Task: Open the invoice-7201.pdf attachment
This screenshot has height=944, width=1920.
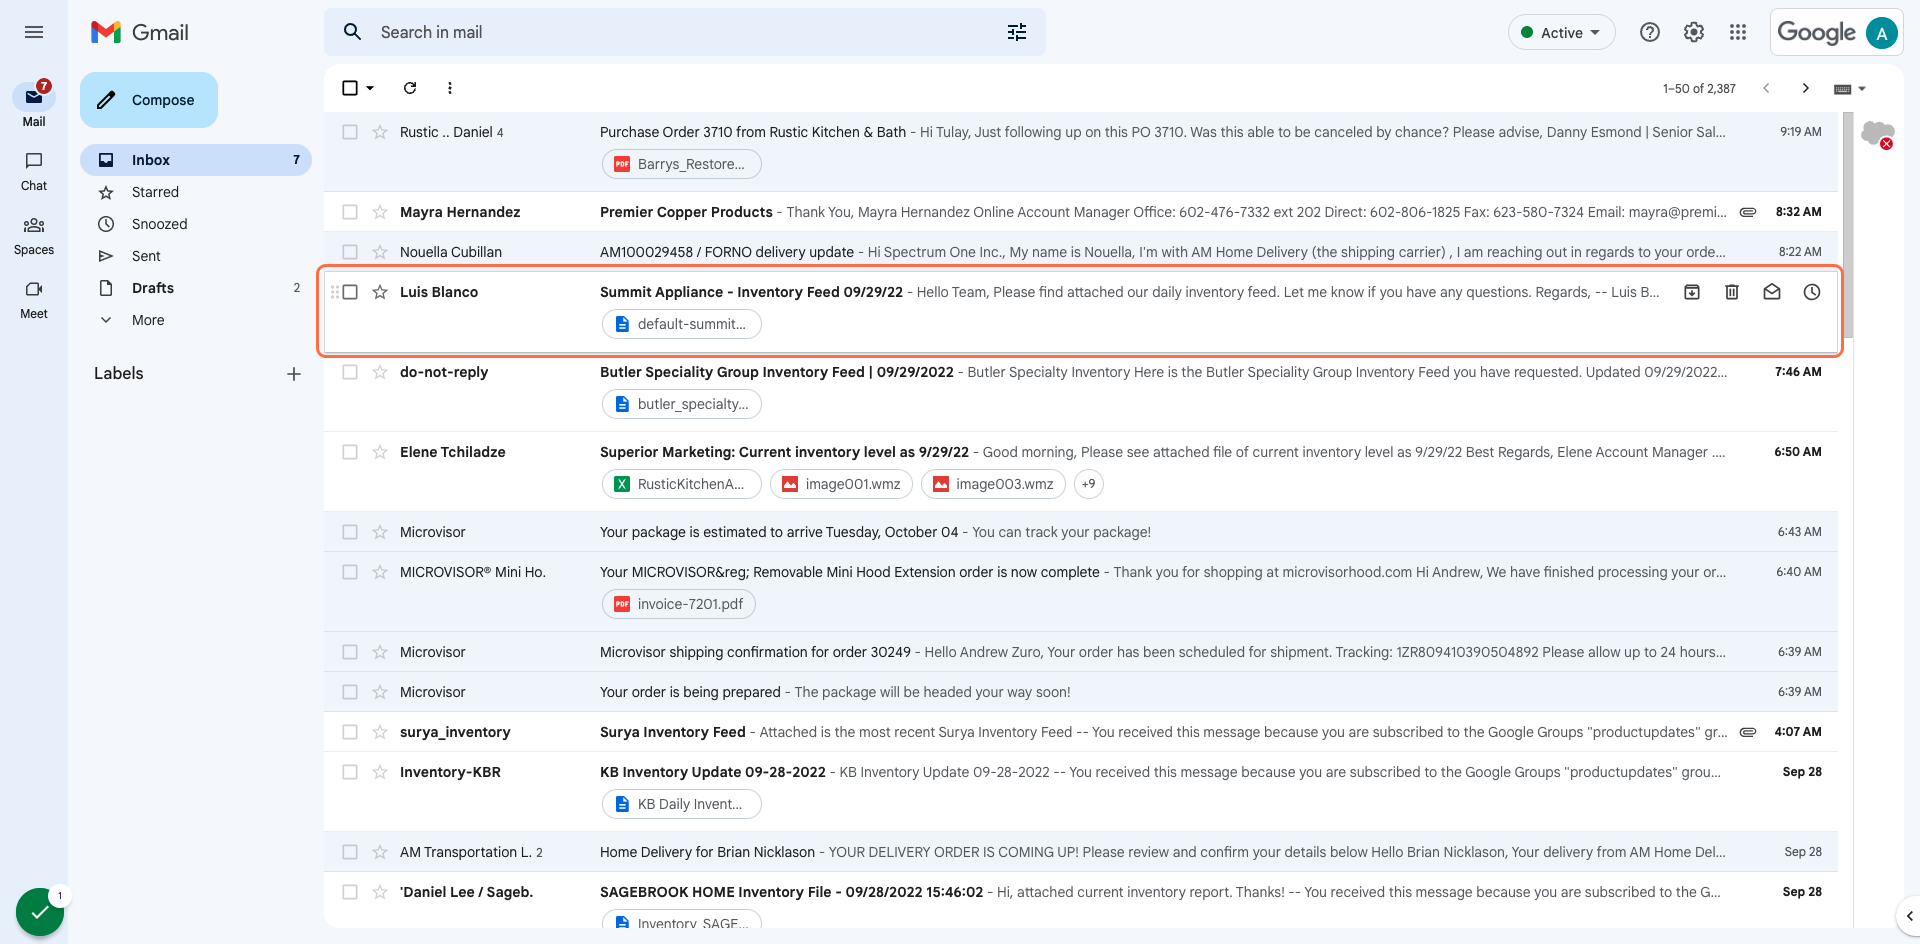Action: pos(679,604)
